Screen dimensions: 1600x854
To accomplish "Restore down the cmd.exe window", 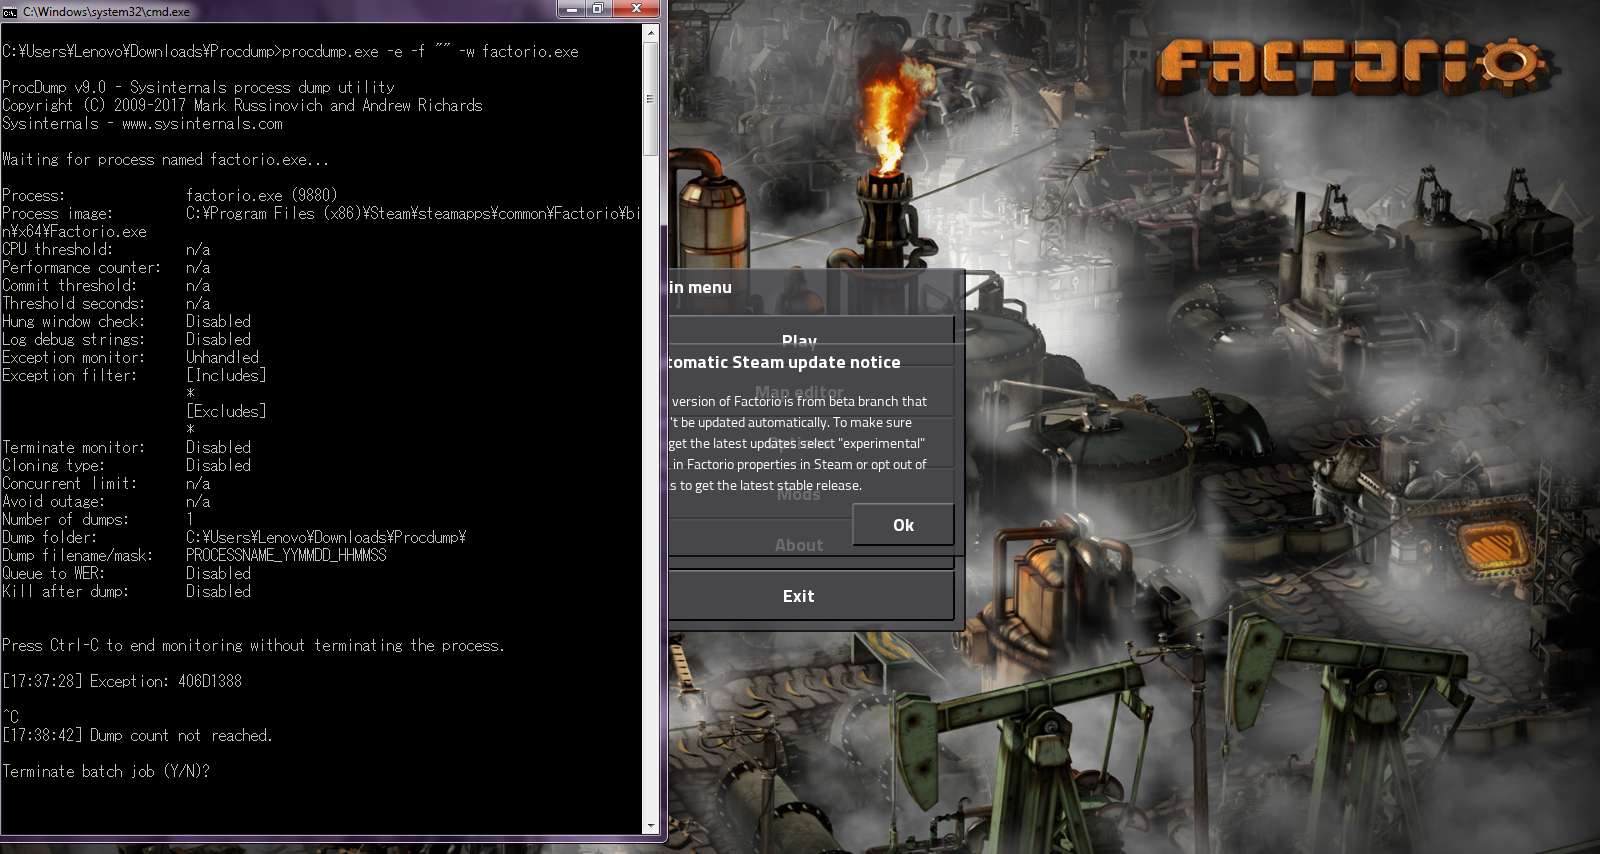I will coord(598,9).
